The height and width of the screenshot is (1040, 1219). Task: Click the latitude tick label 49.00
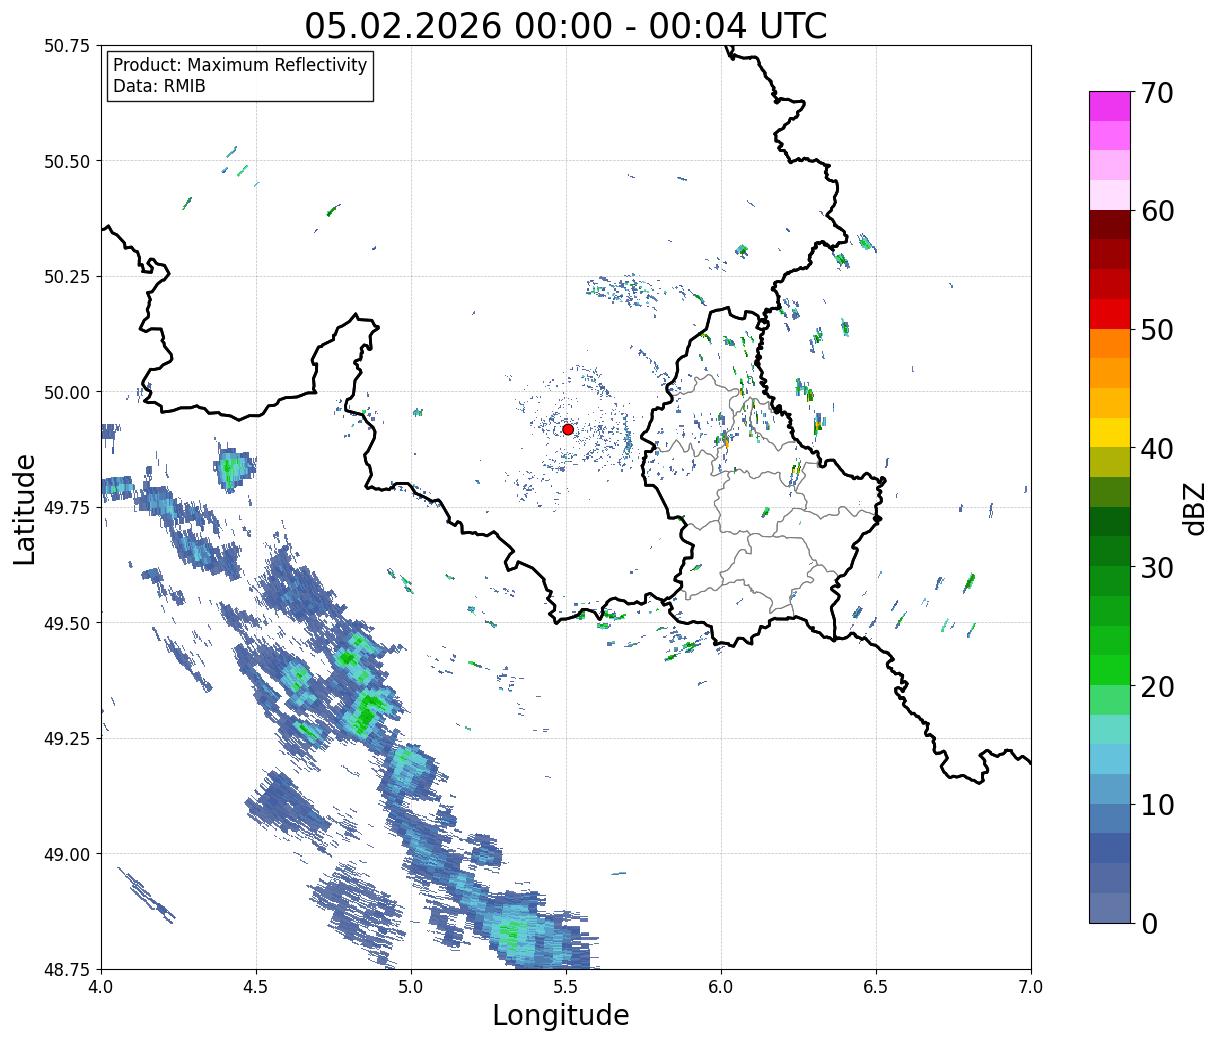pyautogui.click(x=68, y=854)
